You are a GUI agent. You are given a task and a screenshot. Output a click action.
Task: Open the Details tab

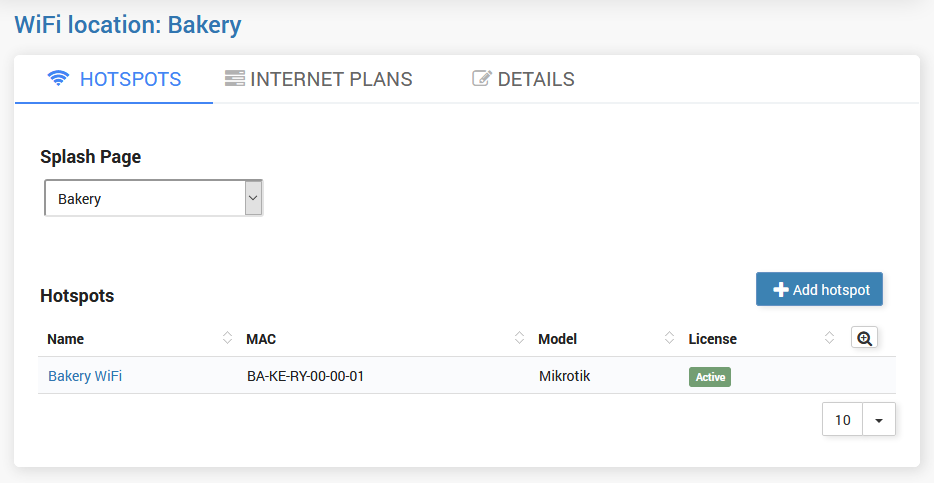click(536, 79)
